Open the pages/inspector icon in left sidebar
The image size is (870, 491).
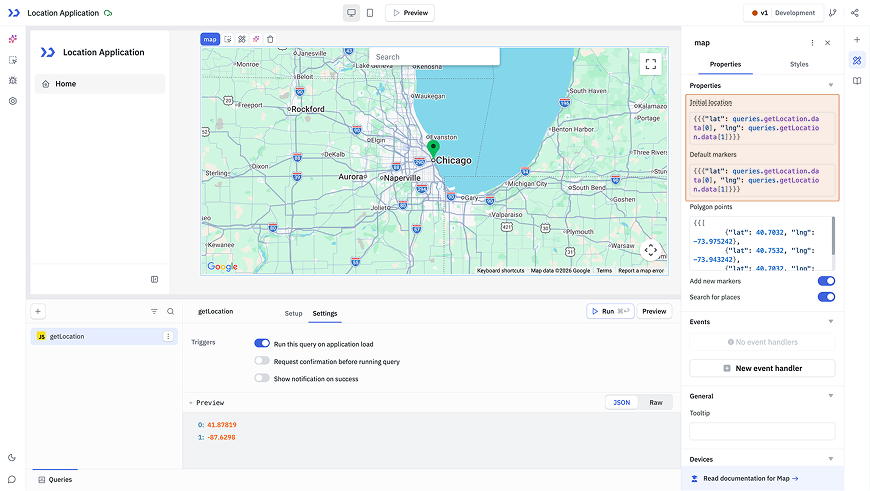(x=13, y=60)
